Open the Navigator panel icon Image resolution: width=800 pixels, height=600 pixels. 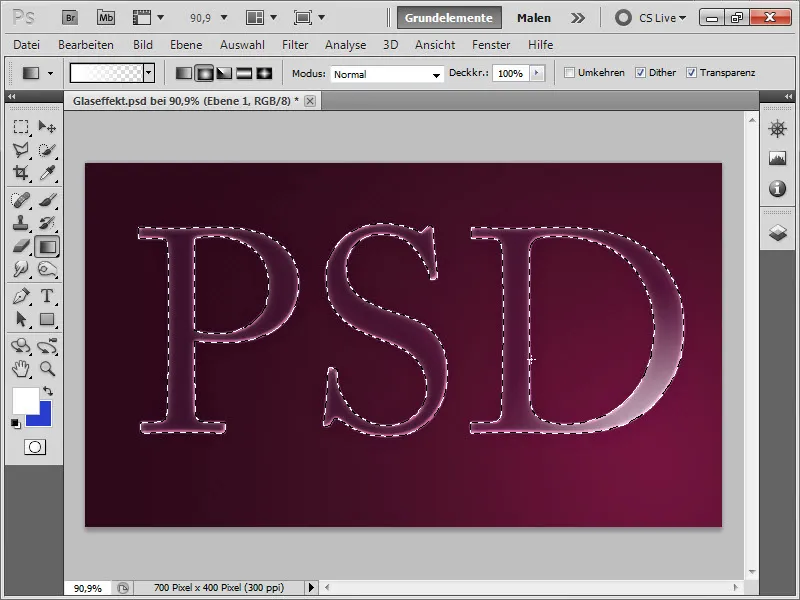tap(777, 129)
